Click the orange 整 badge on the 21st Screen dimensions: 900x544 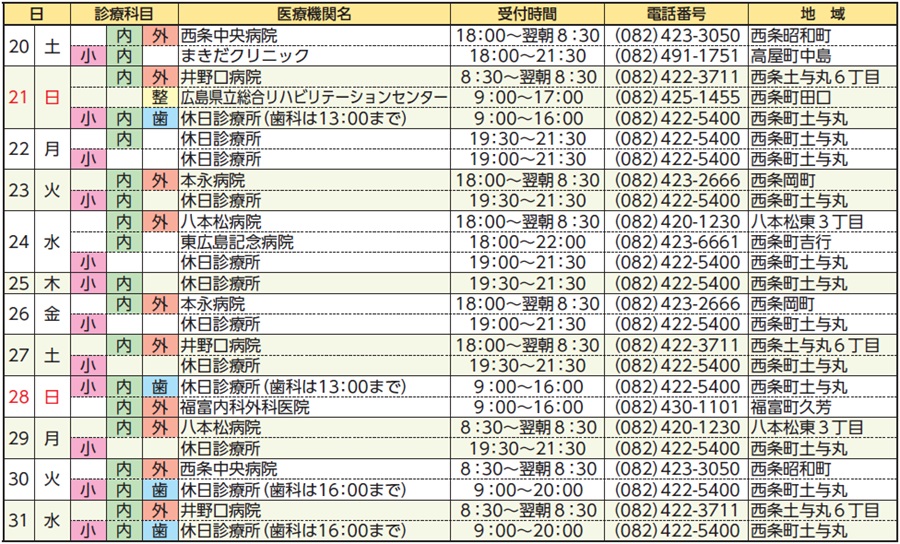coord(159,97)
